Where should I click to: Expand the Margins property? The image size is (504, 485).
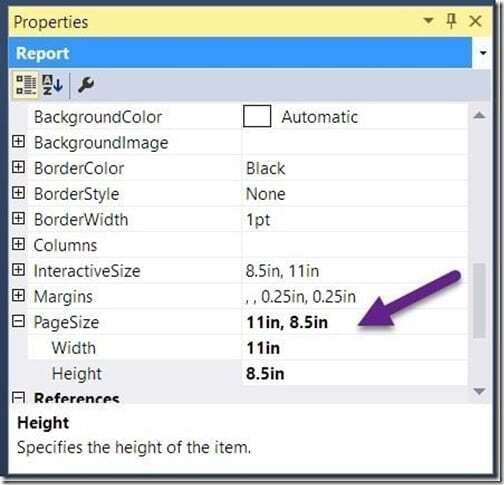18,296
